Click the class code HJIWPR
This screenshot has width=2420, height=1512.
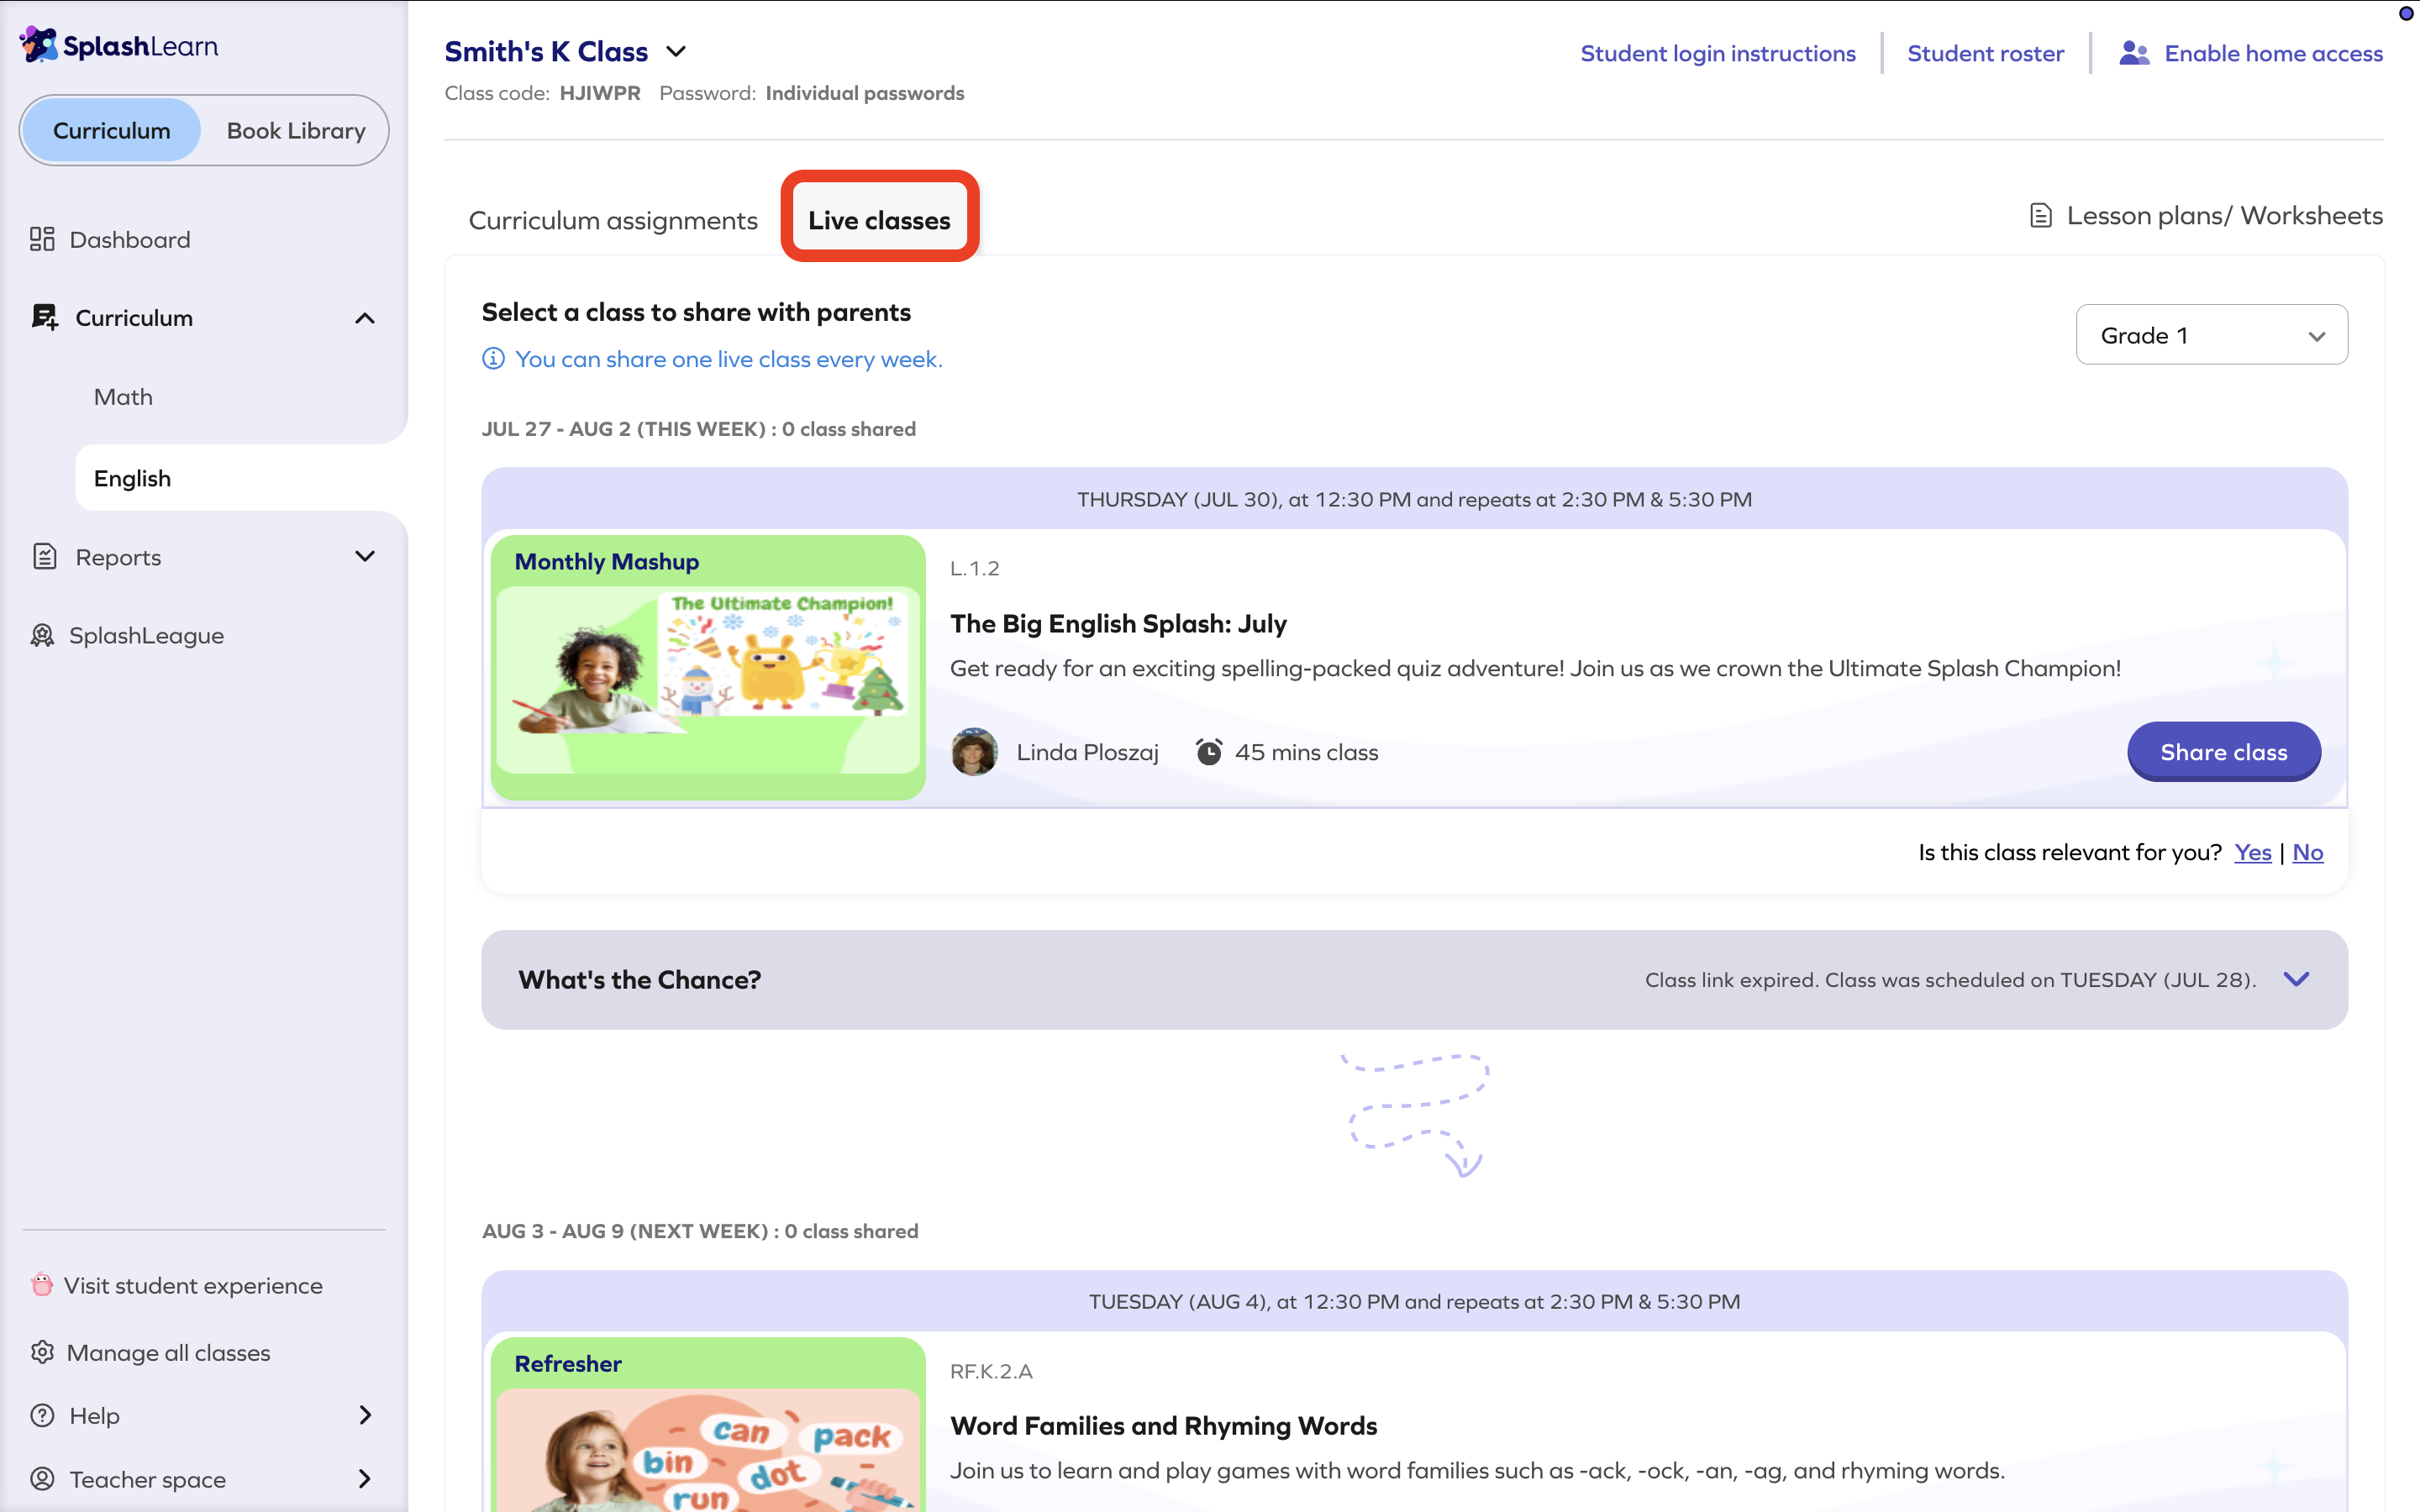point(600,93)
